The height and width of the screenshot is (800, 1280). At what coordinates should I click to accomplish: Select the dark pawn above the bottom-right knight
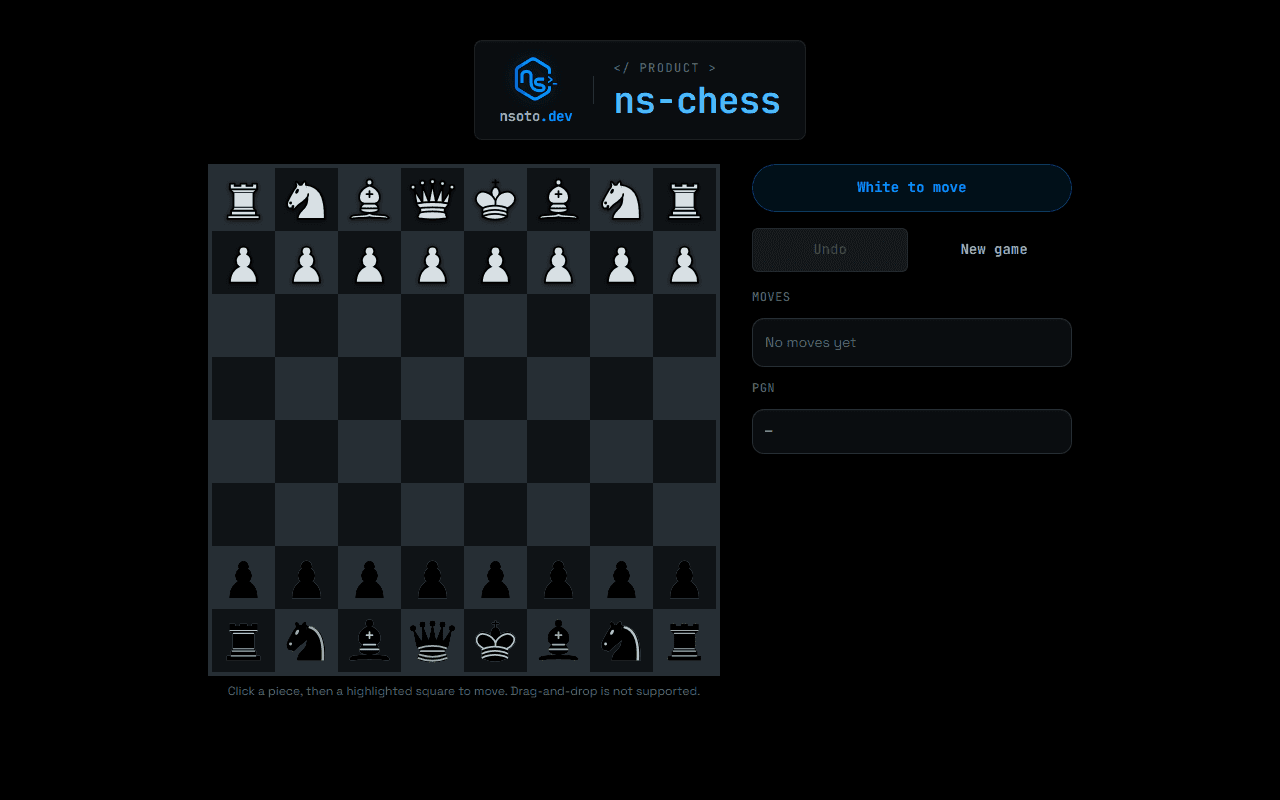tap(621, 578)
